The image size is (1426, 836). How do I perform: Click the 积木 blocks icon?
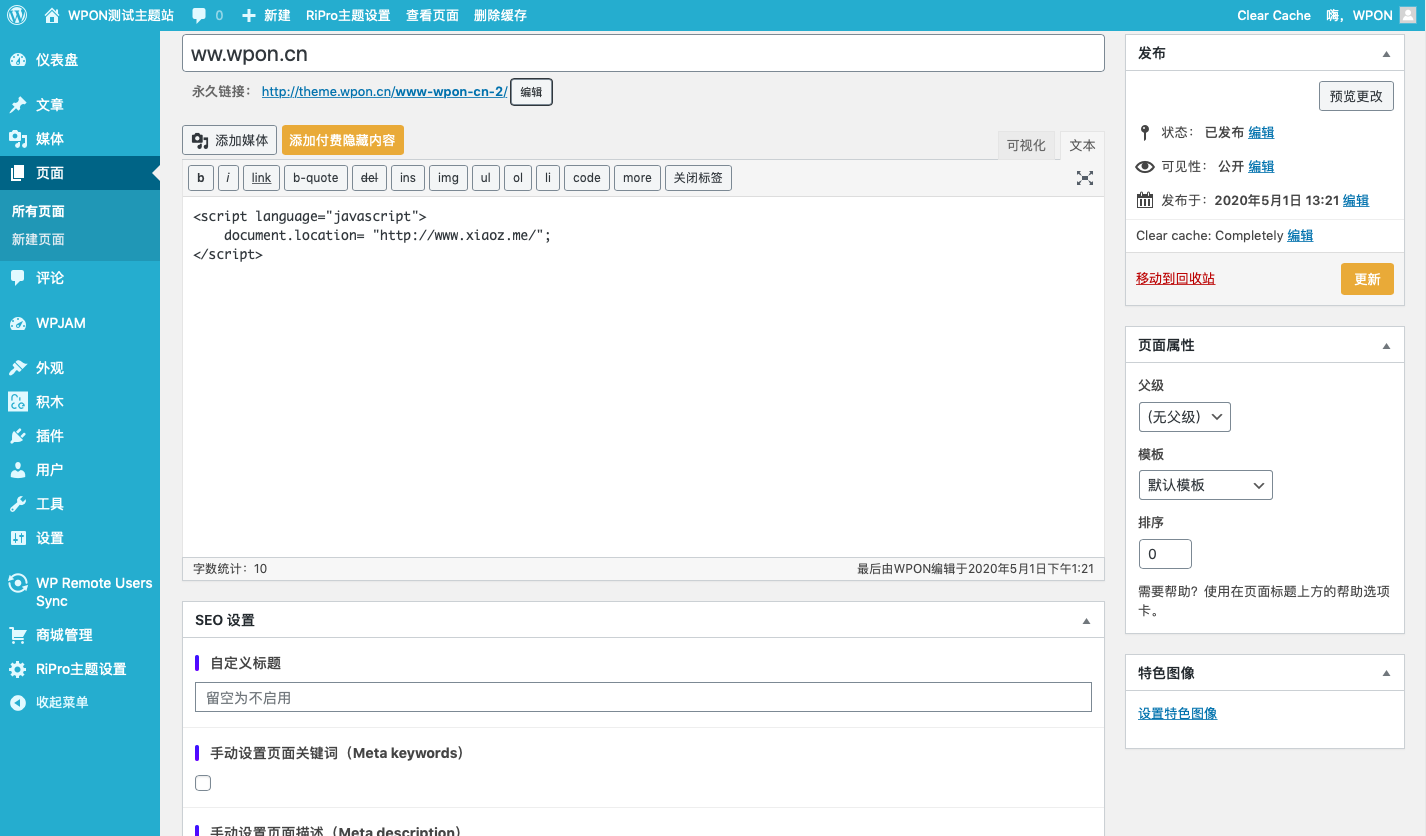coord(18,402)
